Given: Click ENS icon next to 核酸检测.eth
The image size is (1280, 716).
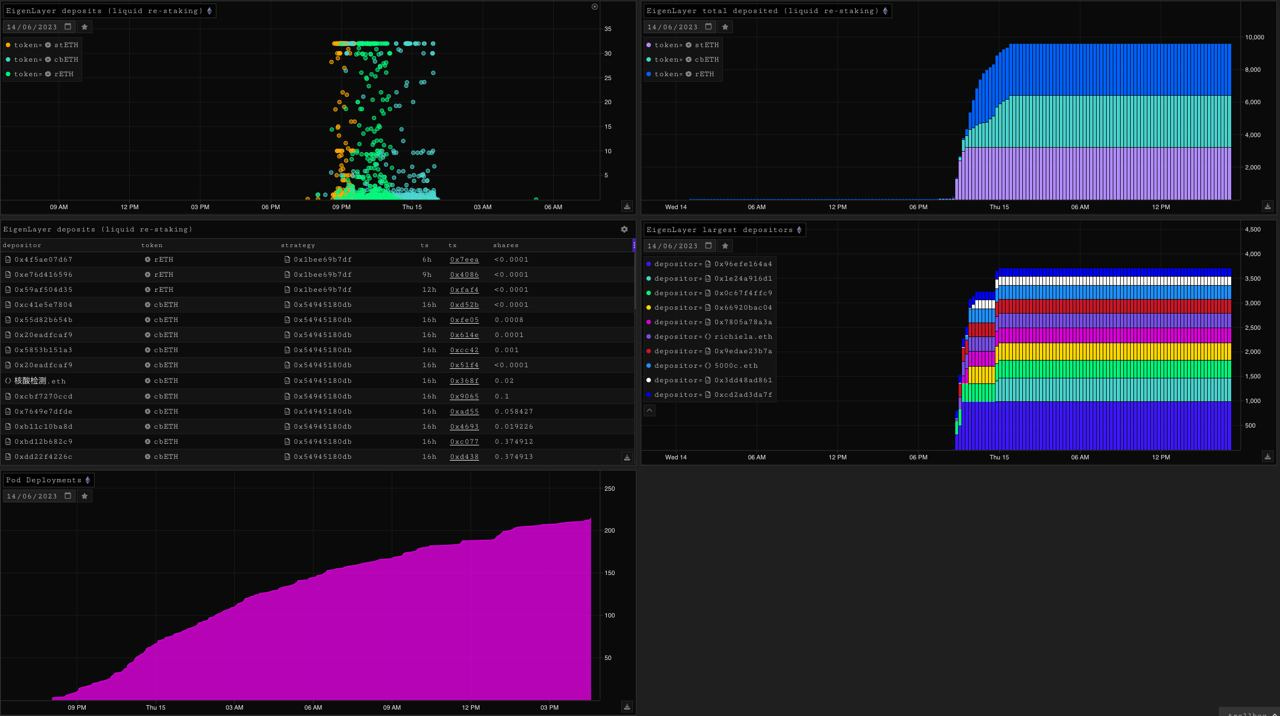Looking at the screenshot, I should 8,381.
